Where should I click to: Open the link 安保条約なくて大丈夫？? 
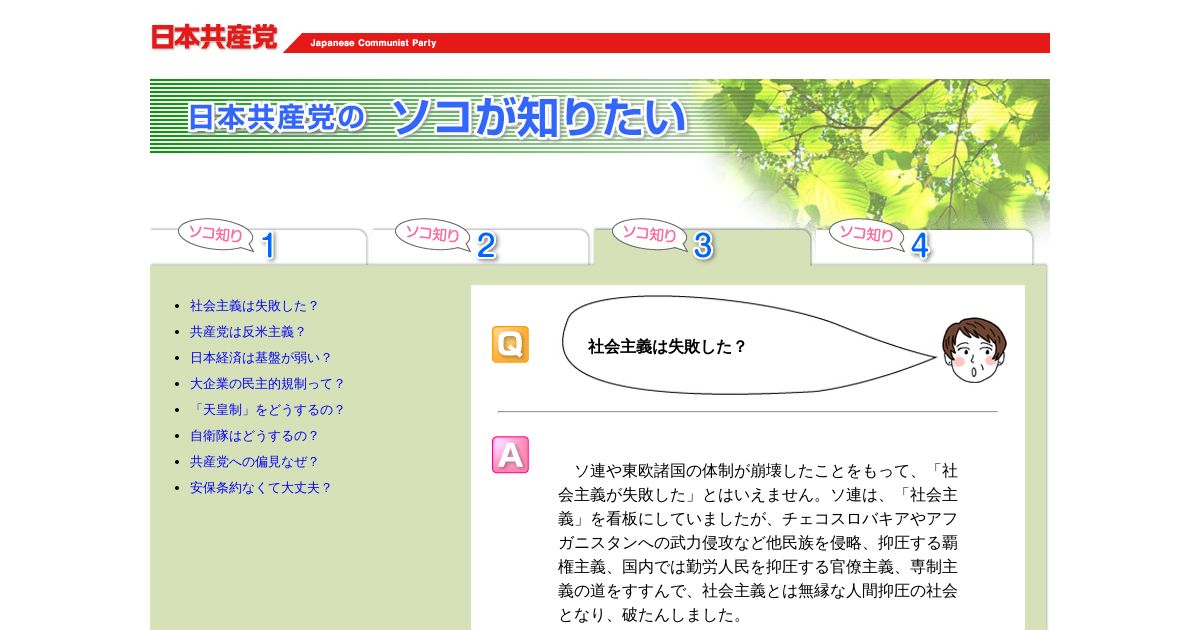coord(260,488)
